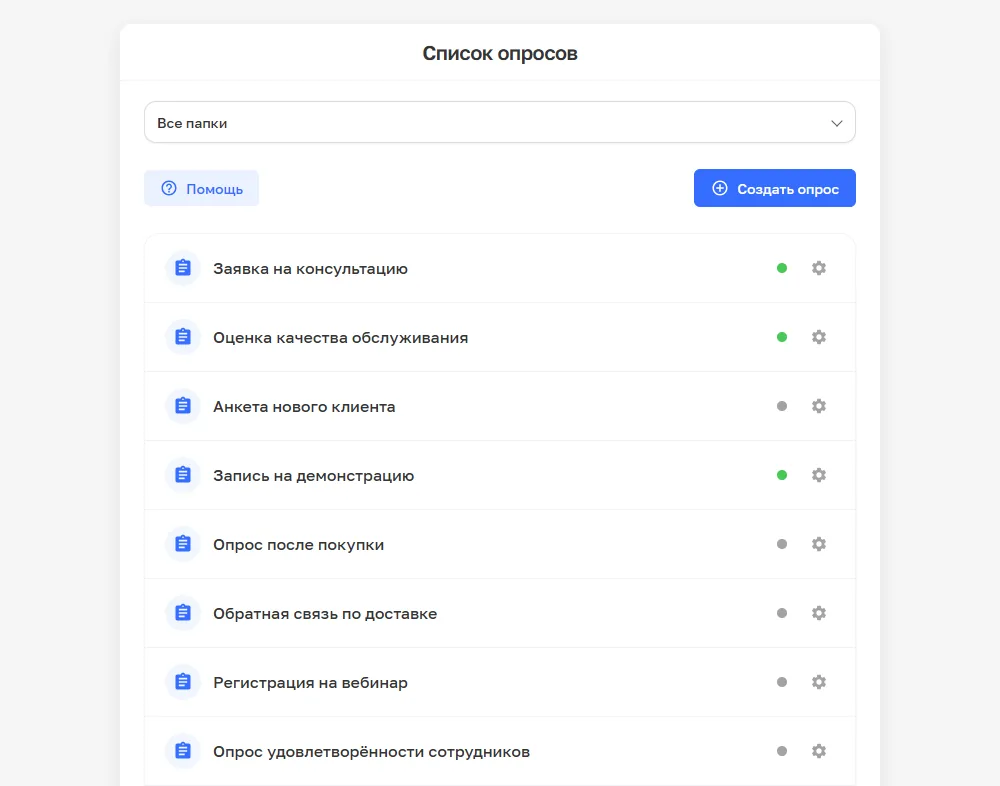This screenshot has width=1000, height=786.
Task: Open settings gear for Опрос удовлетворённости сотрудников
Action: click(x=819, y=751)
